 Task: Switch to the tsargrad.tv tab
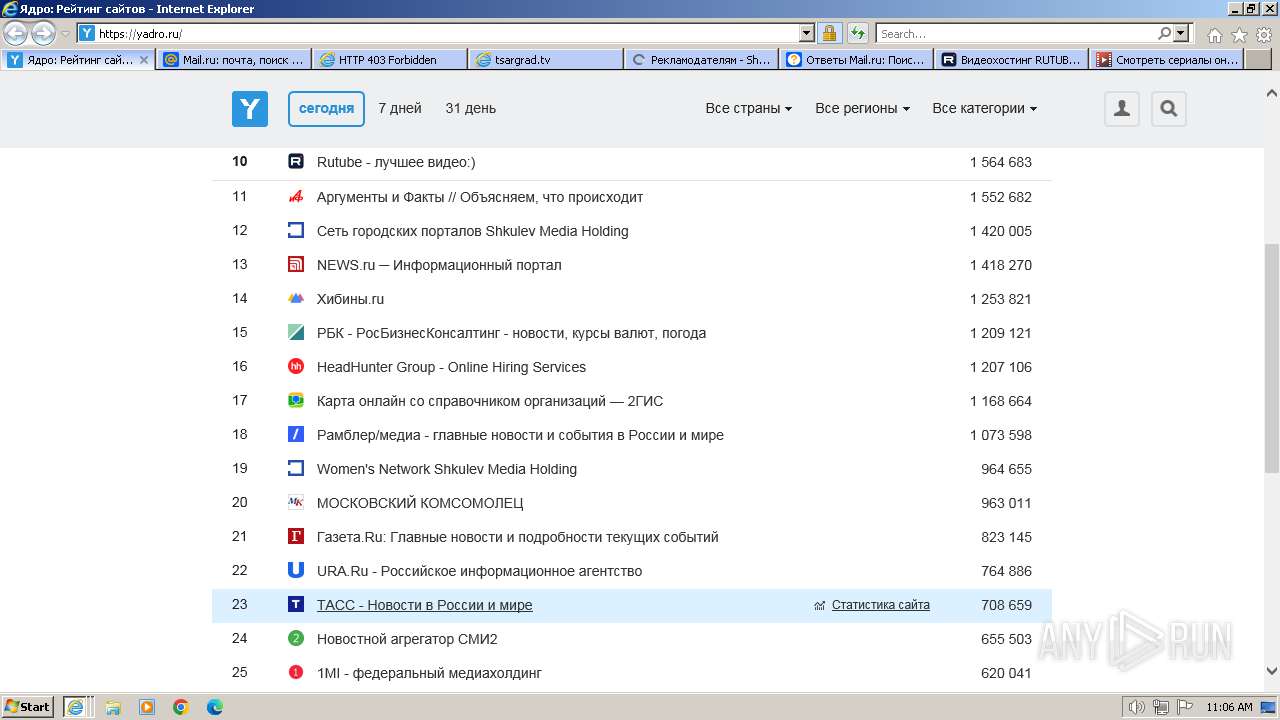pyautogui.click(x=545, y=60)
